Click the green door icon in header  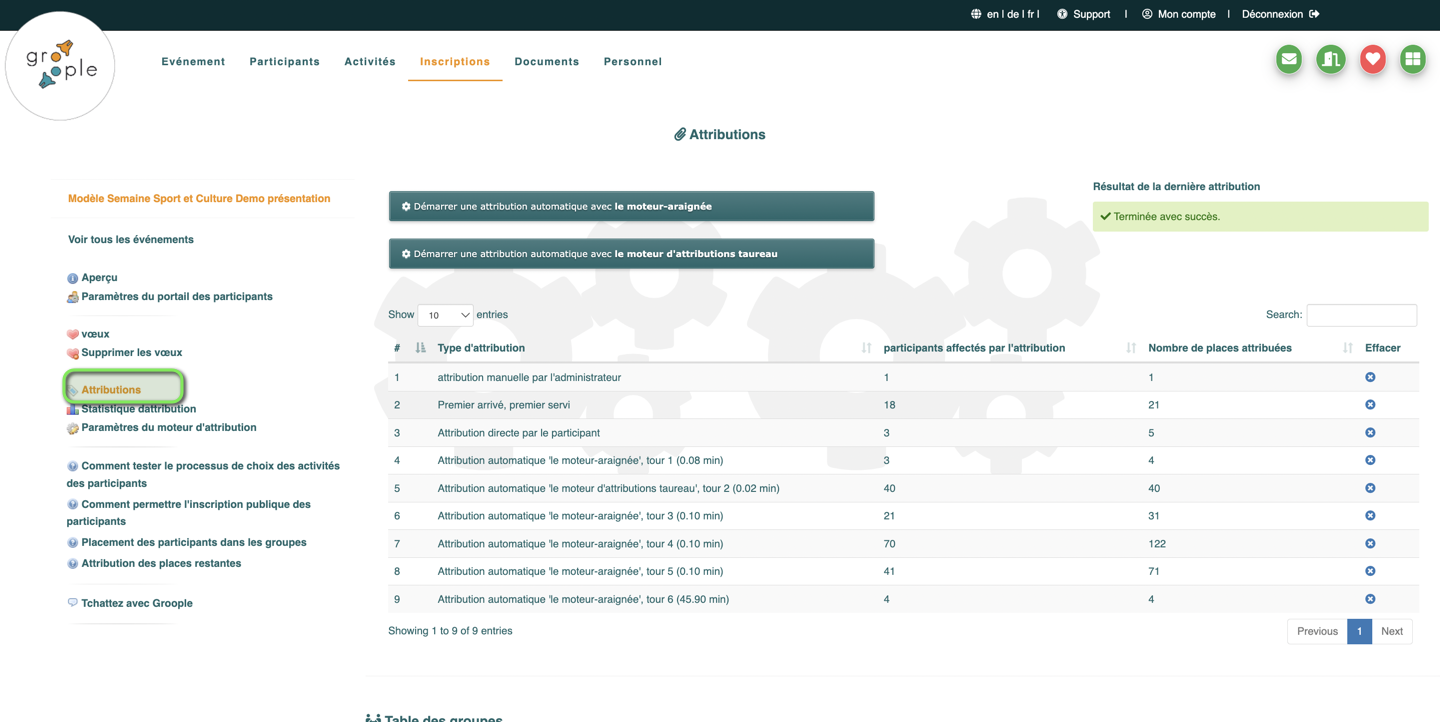pyautogui.click(x=1331, y=59)
